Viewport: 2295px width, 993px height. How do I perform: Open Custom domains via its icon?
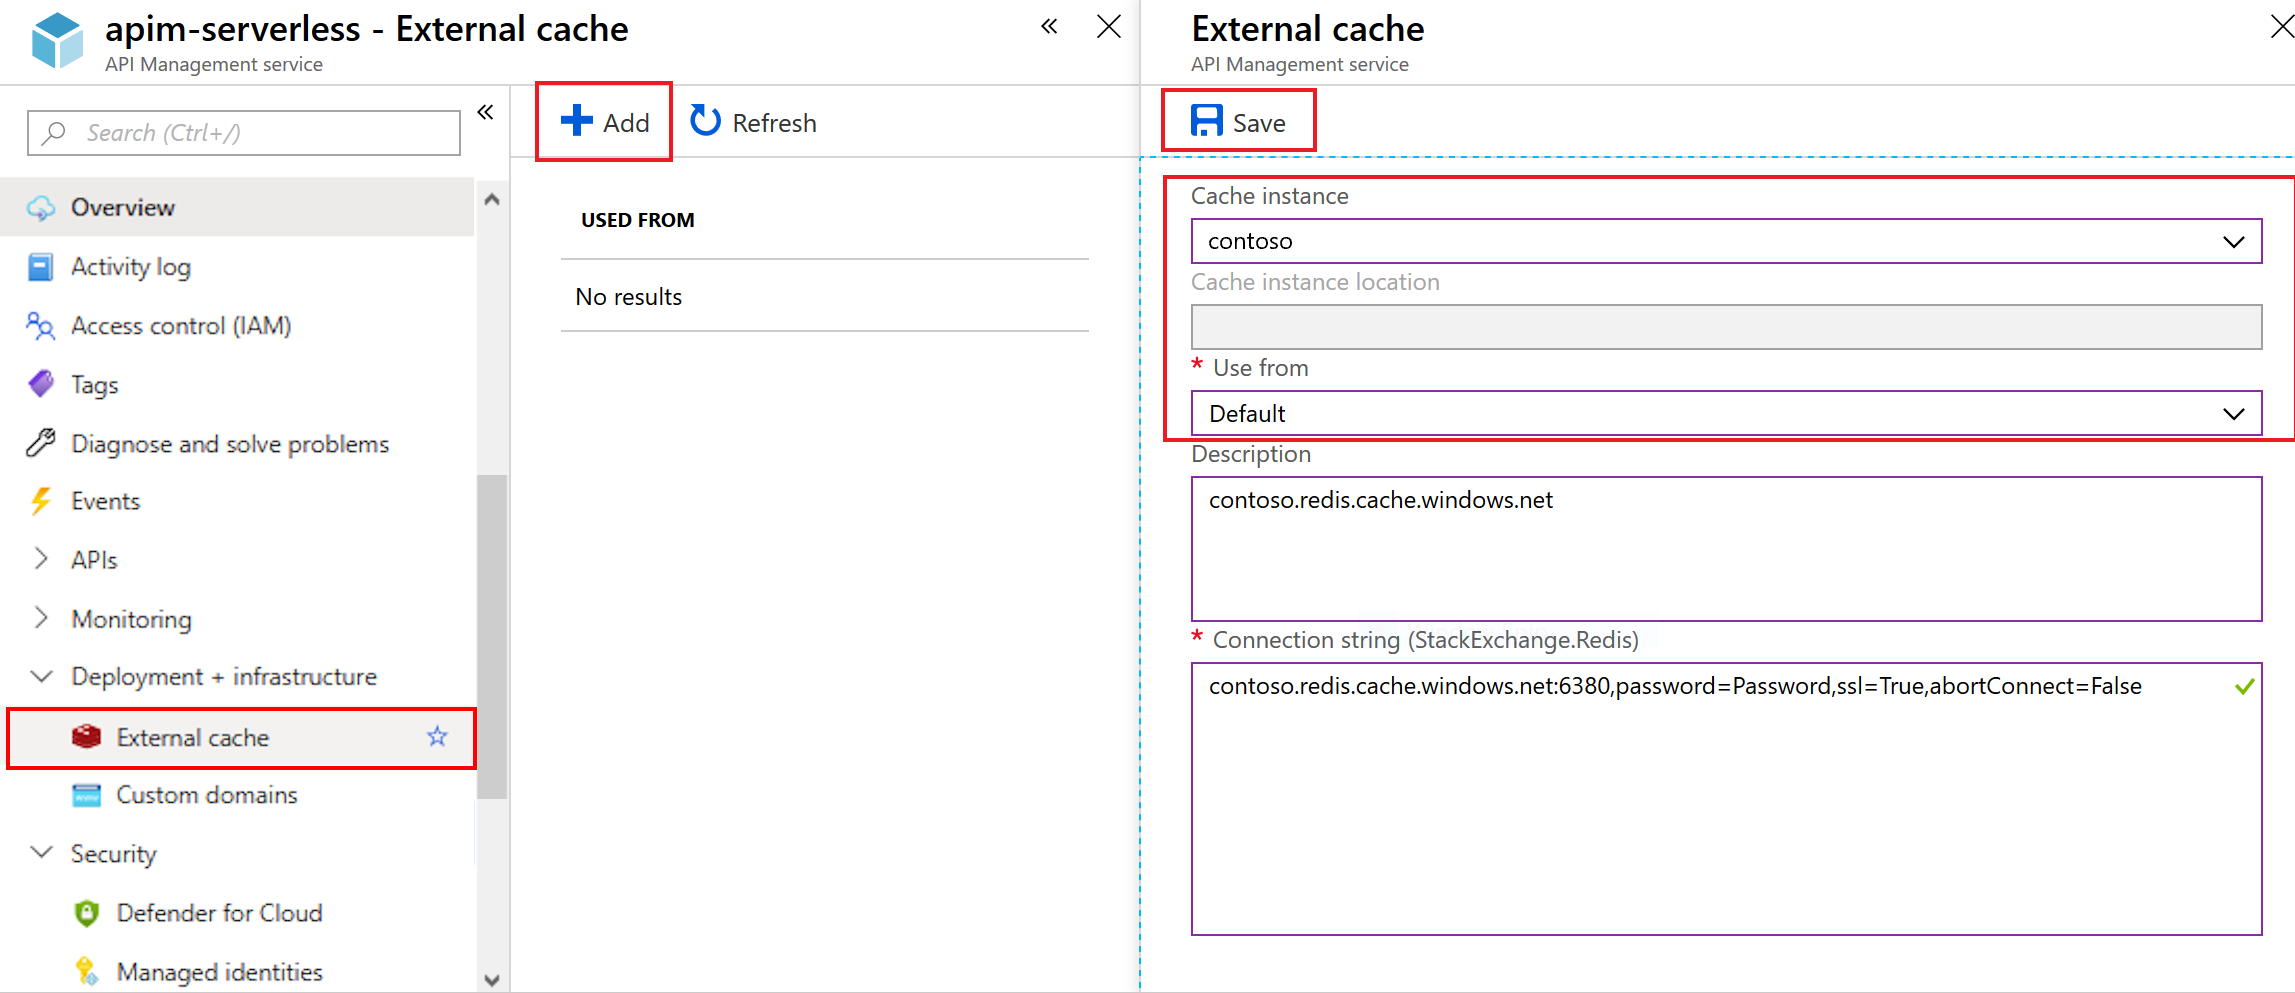click(x=88, y=795)
